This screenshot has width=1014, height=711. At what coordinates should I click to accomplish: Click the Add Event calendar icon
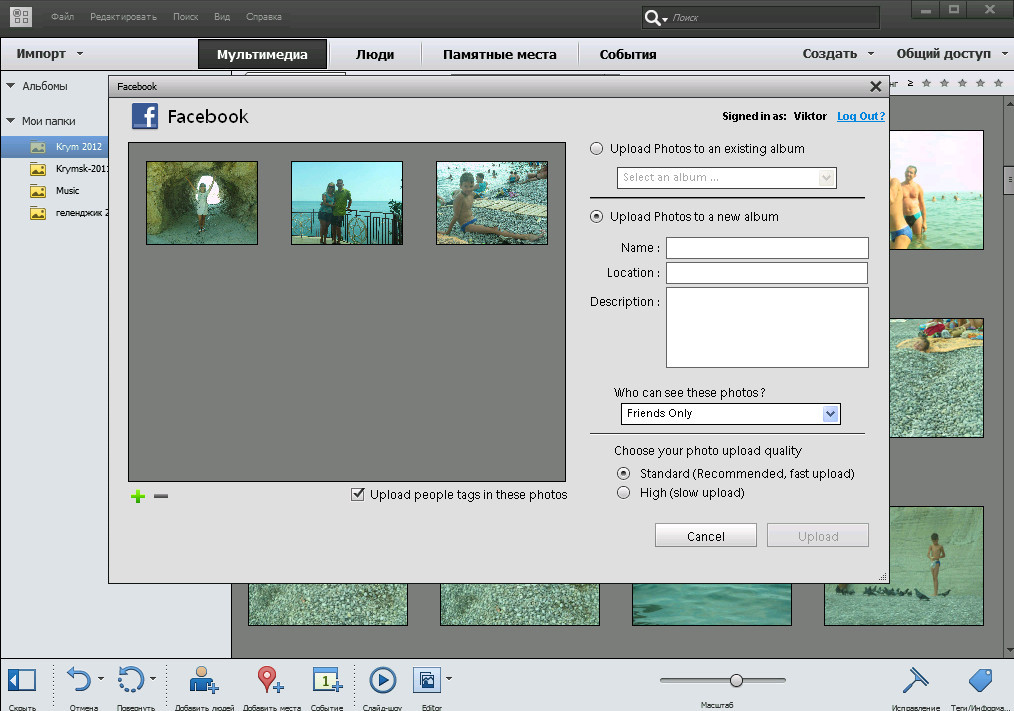[x=327, y=680]
